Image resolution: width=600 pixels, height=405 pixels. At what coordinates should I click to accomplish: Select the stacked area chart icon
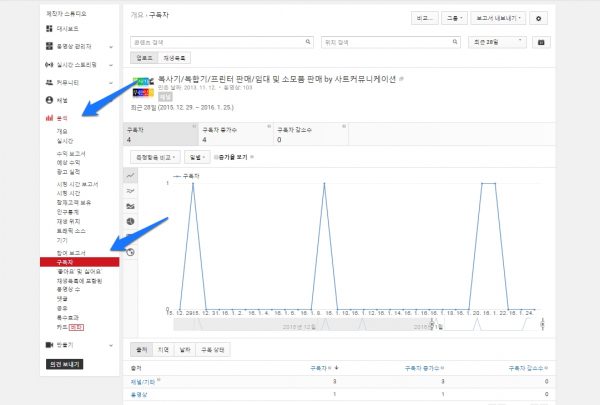(x=130, y=206)
